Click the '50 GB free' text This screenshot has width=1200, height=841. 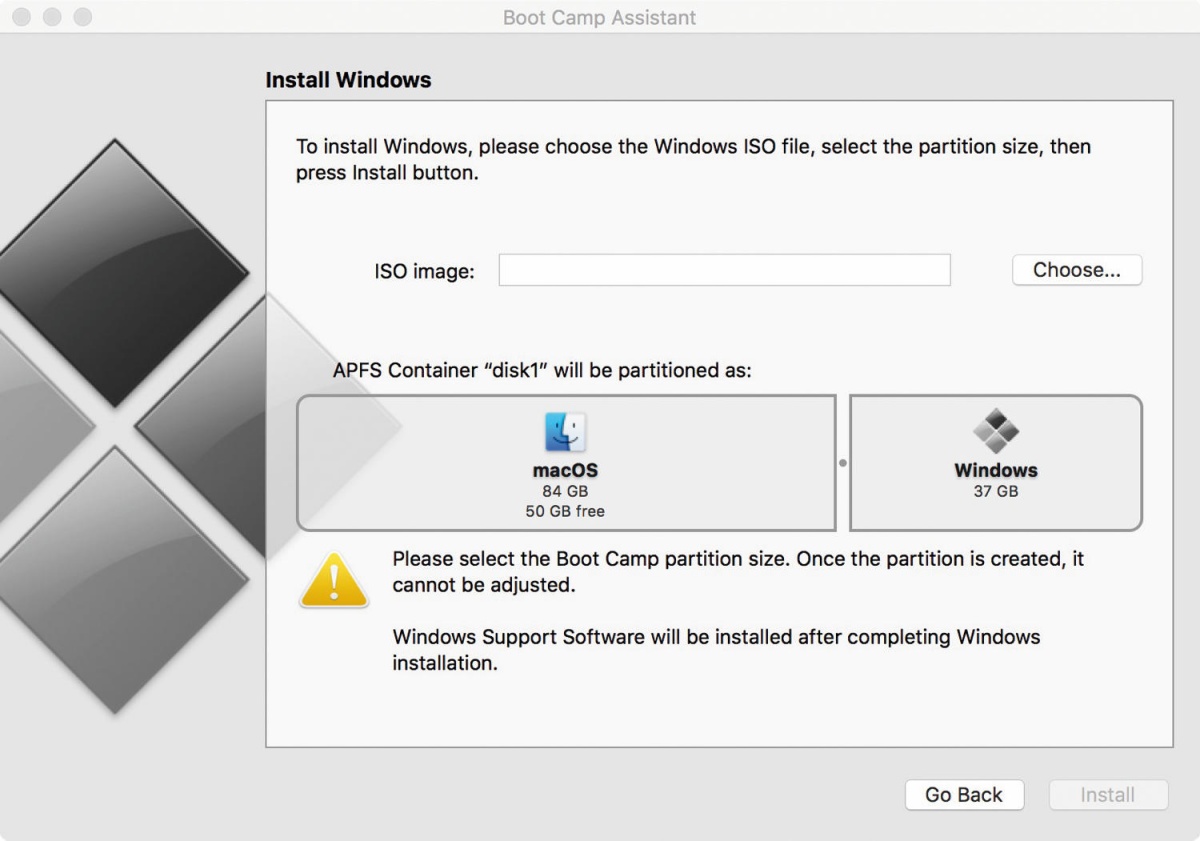[565, 511]
